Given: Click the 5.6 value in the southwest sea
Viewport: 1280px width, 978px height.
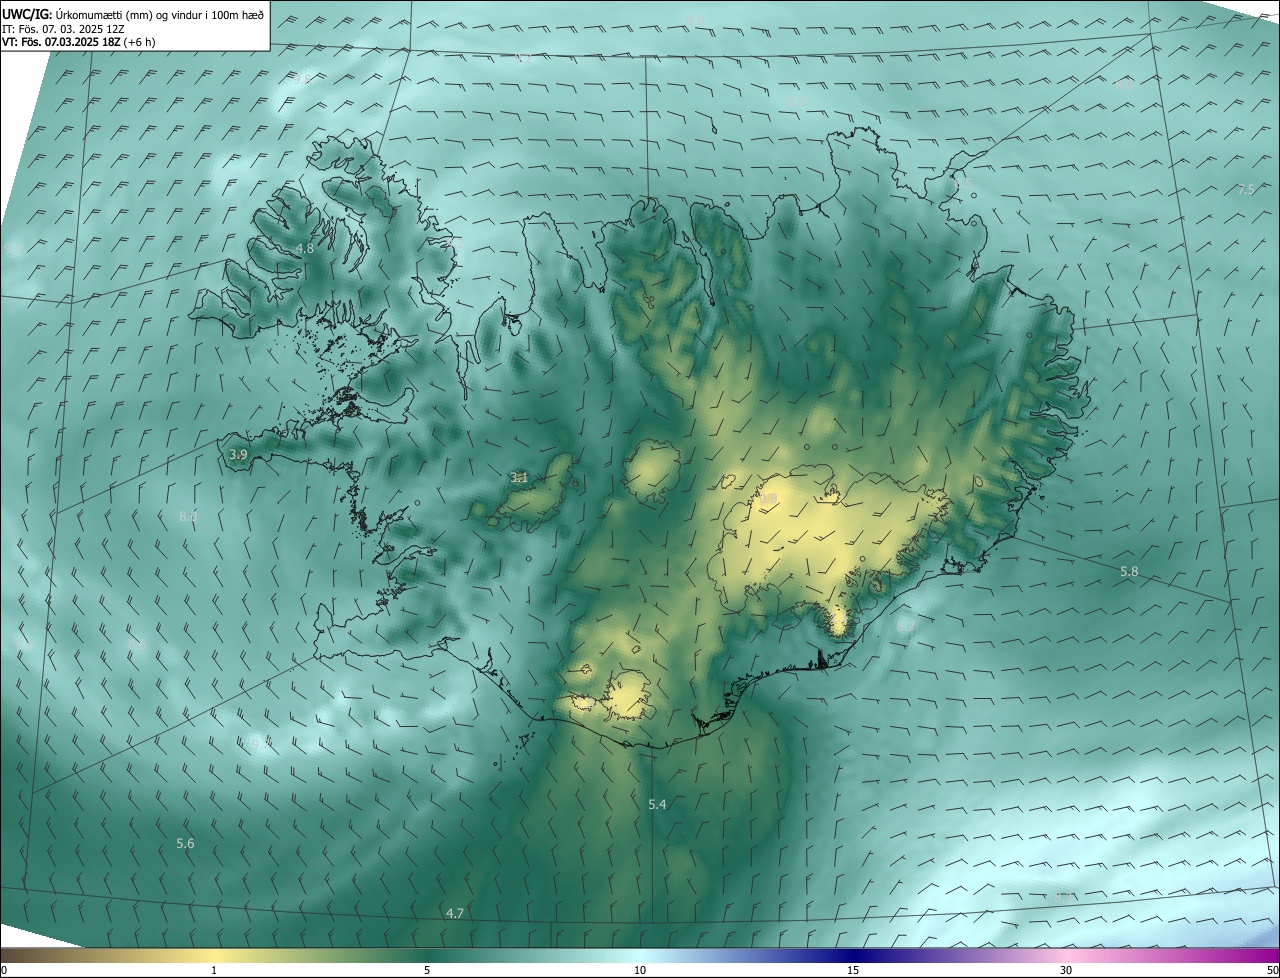Looking at the screenshot, I should point(185,844).
